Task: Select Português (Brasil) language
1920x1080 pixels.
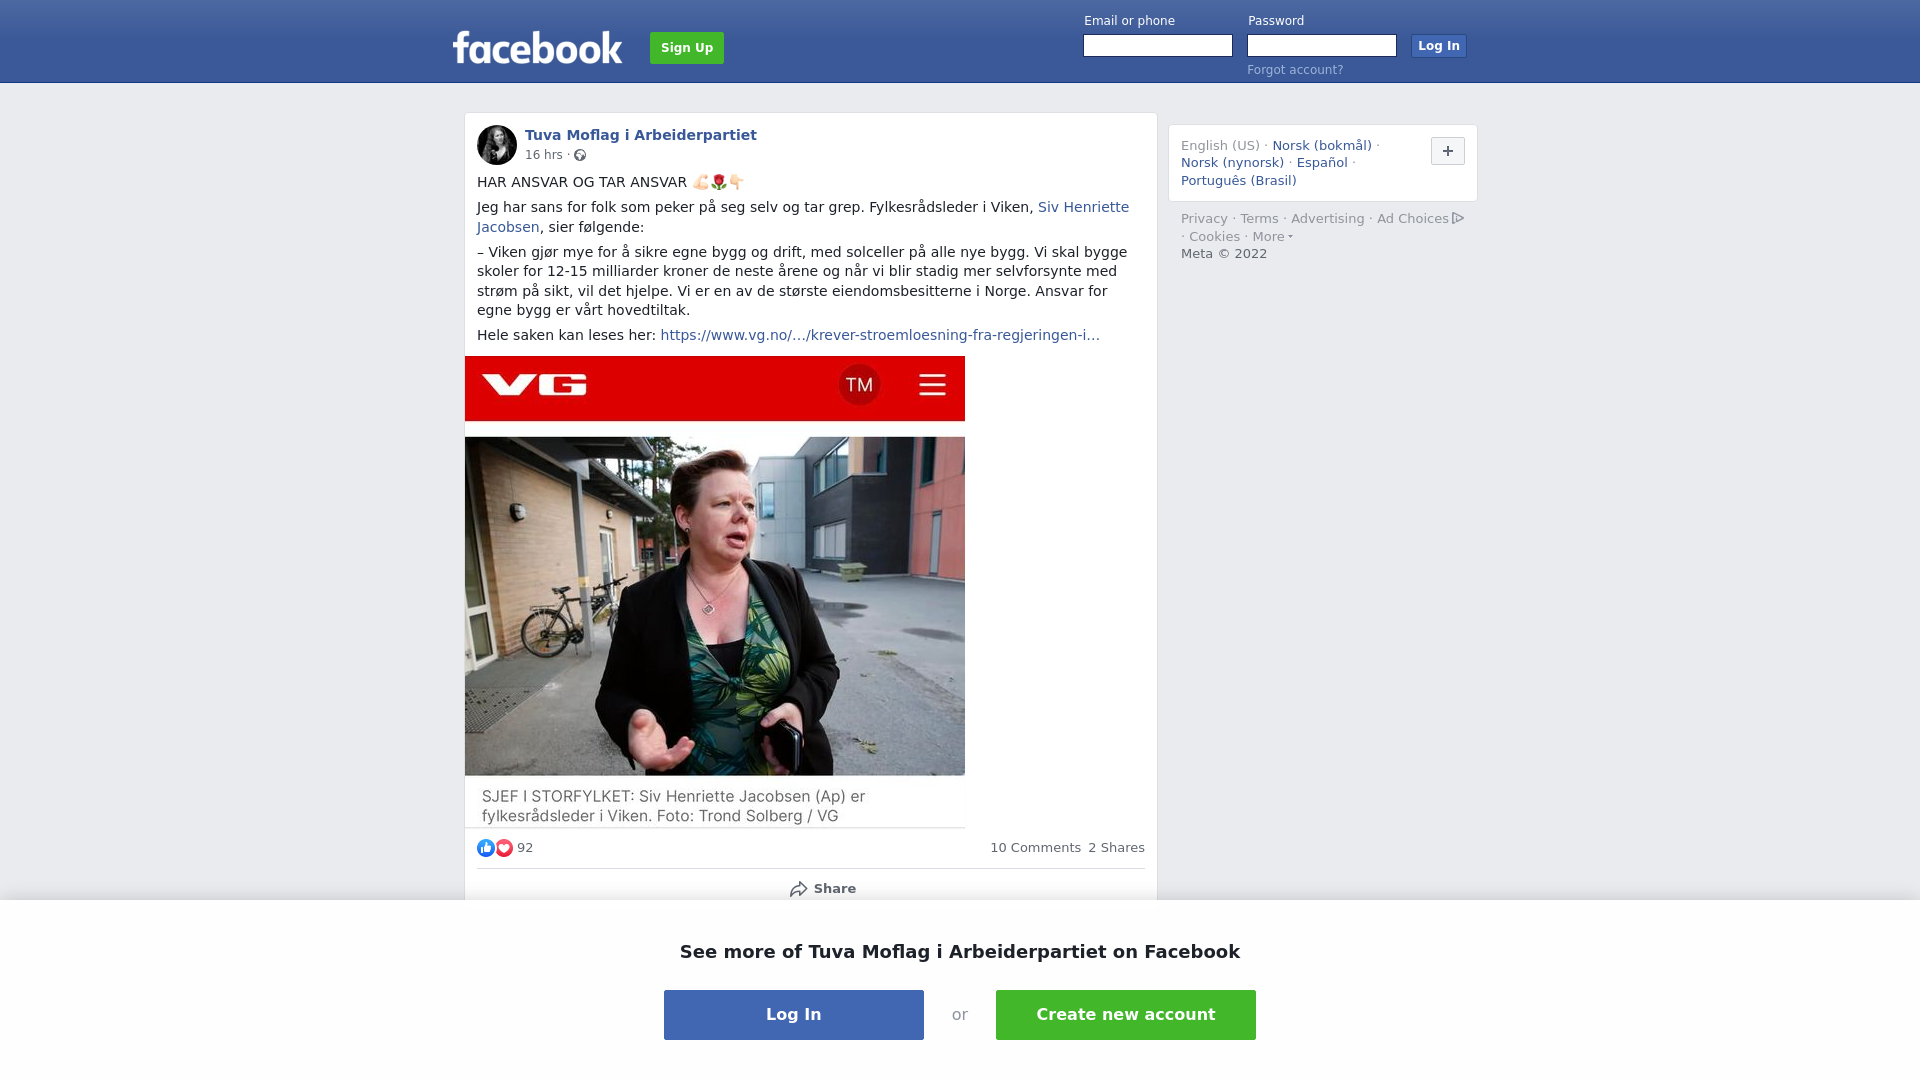Action: [x=1238, y=181]
